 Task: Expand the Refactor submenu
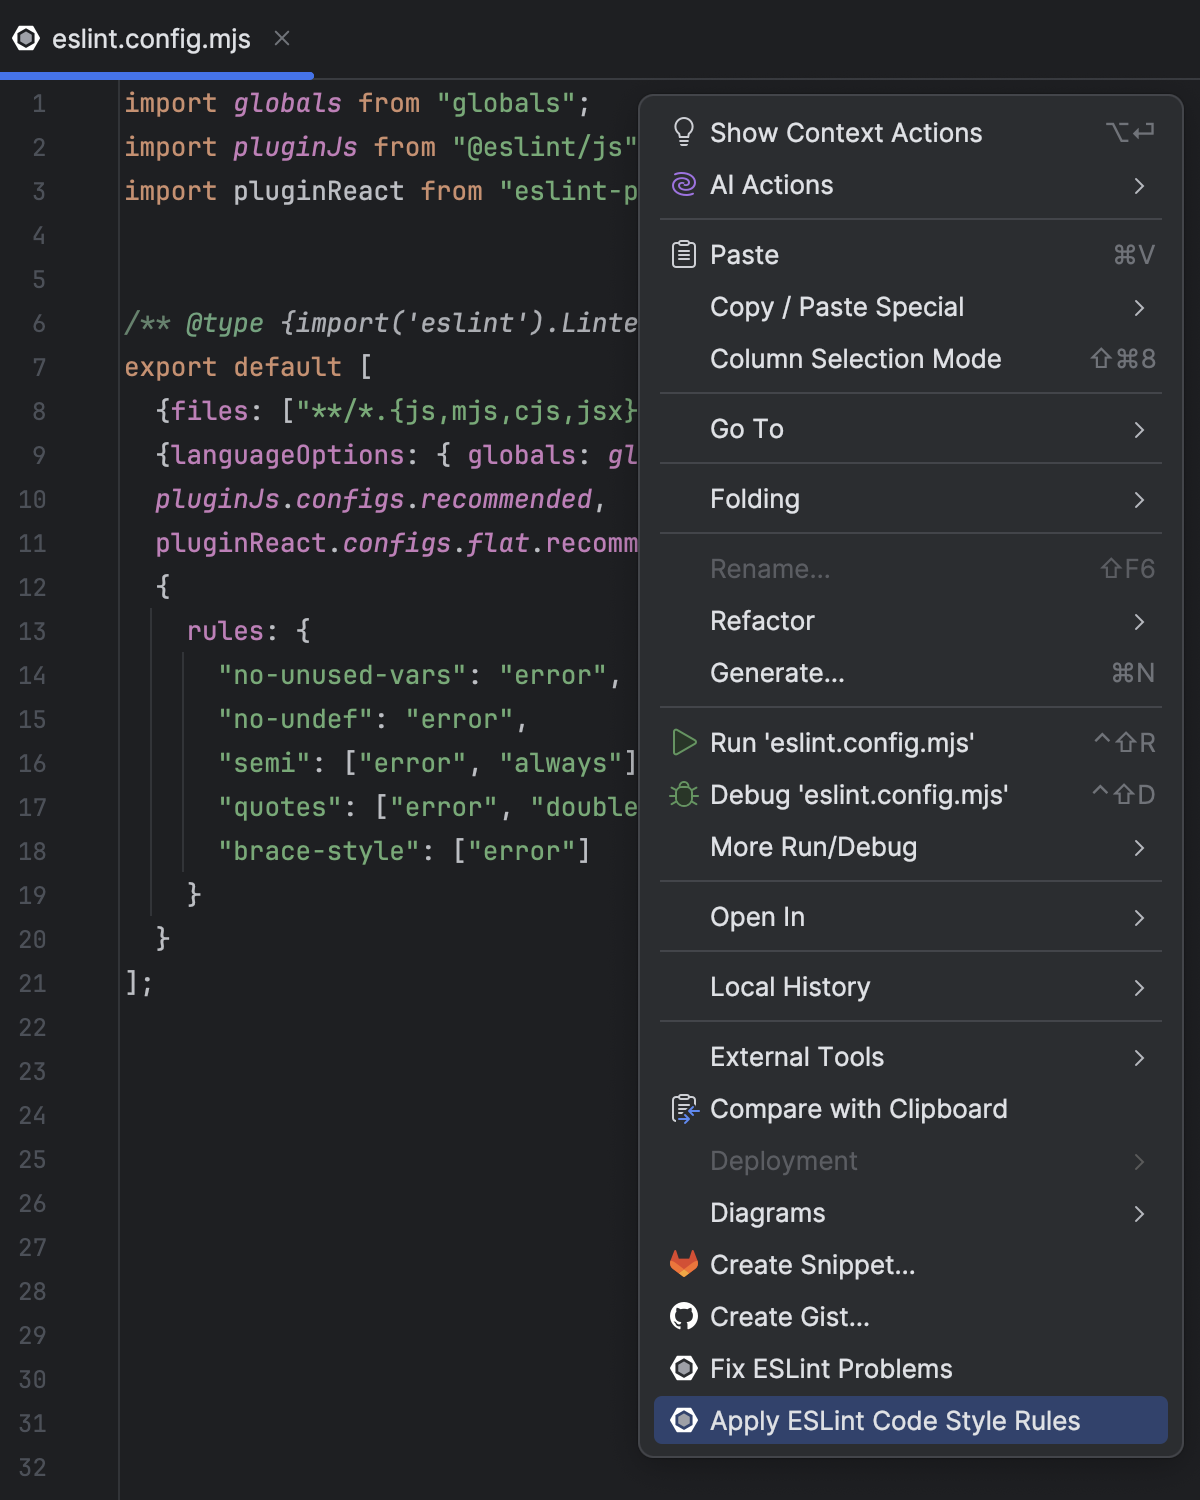[1141, 621]
